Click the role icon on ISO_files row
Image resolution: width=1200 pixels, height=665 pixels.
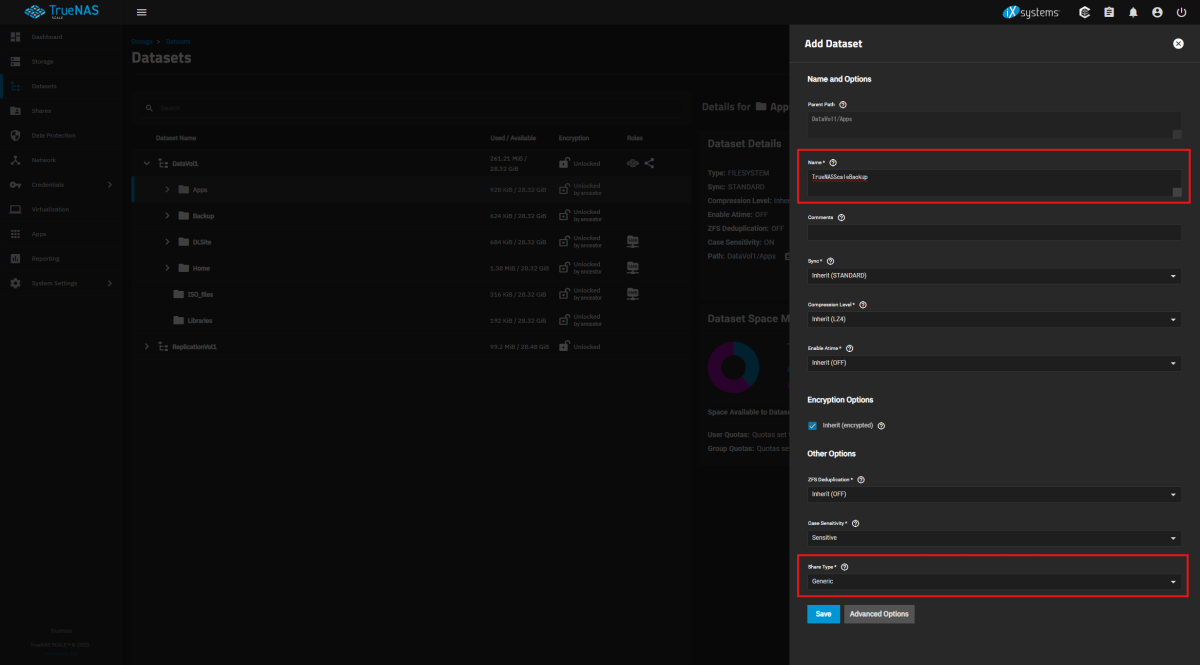632,293
